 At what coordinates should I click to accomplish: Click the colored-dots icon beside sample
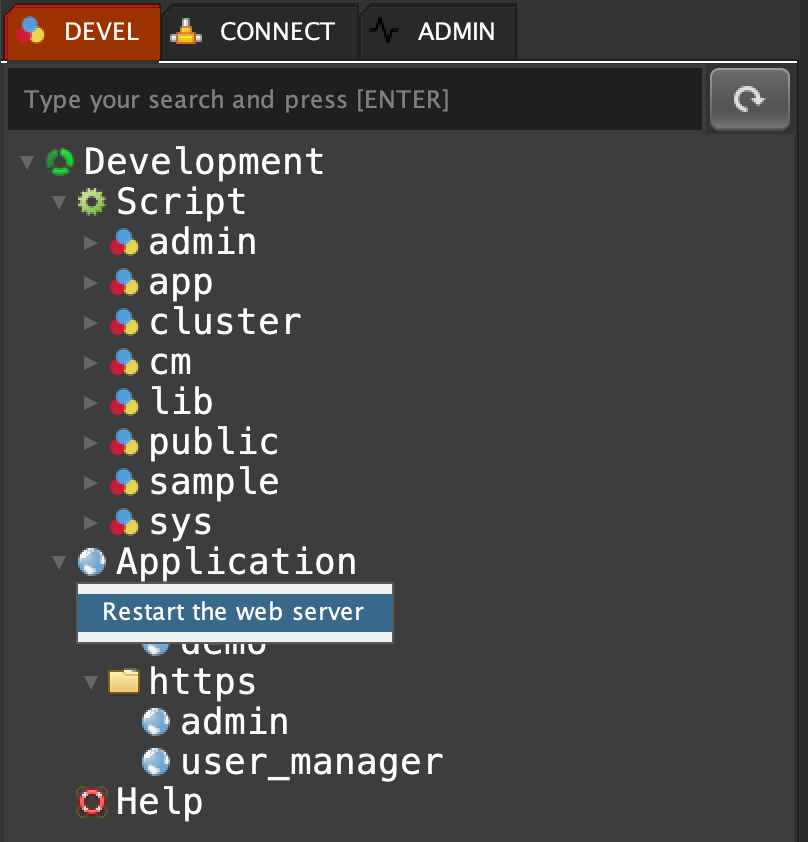point(123,482)
